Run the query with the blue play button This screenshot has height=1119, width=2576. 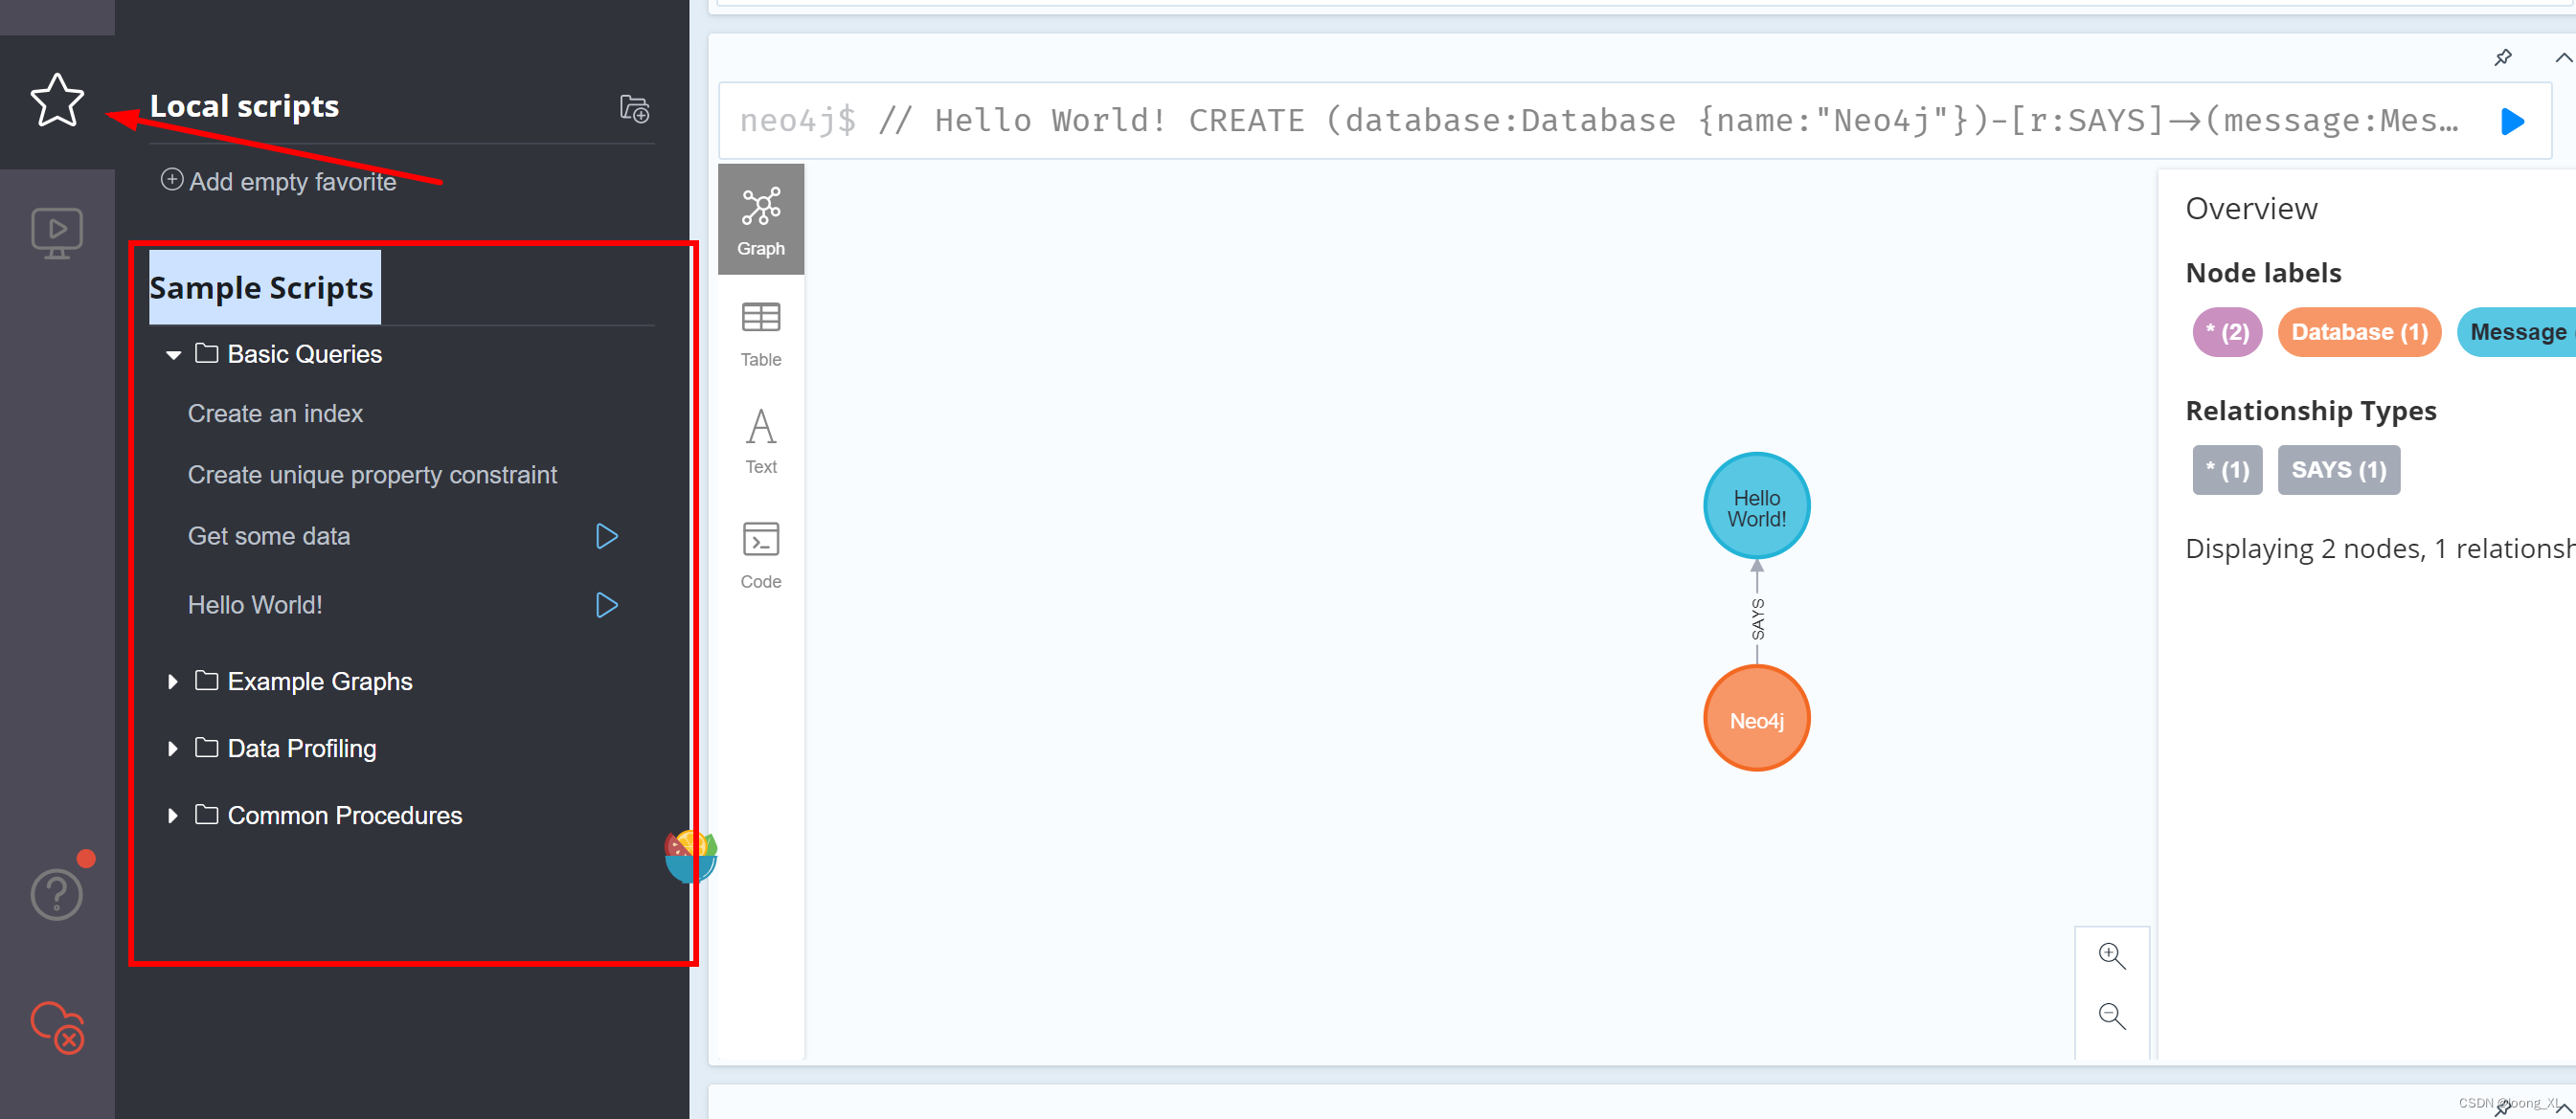coord(2512,122)
